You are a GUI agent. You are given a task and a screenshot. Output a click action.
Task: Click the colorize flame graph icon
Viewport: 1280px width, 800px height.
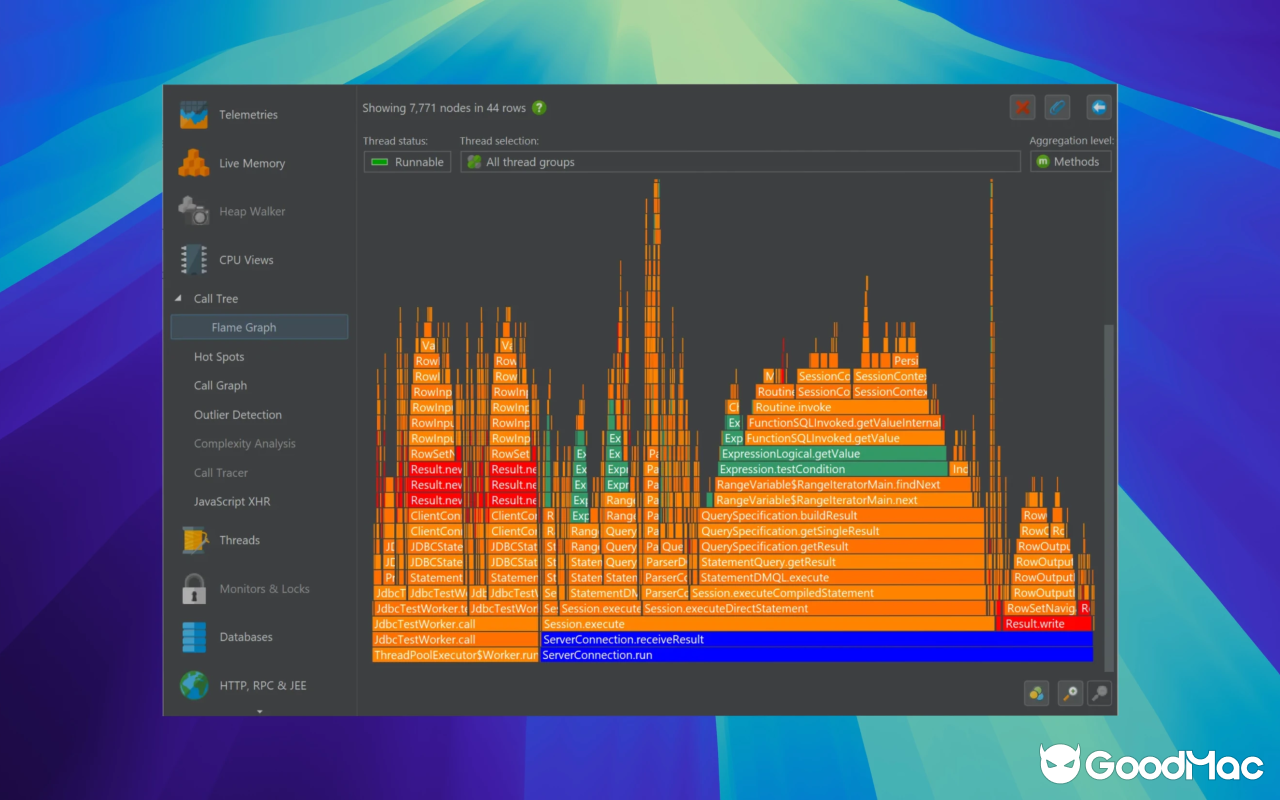point(1036,693)
